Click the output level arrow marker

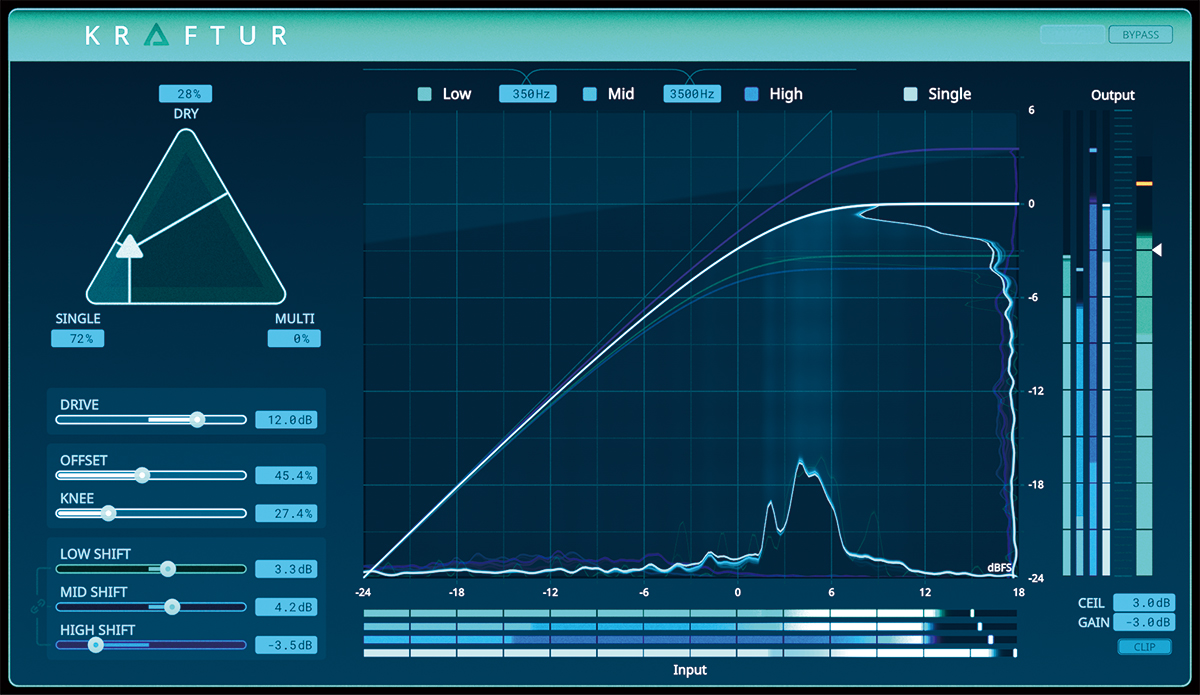[x=1157, y=250]
